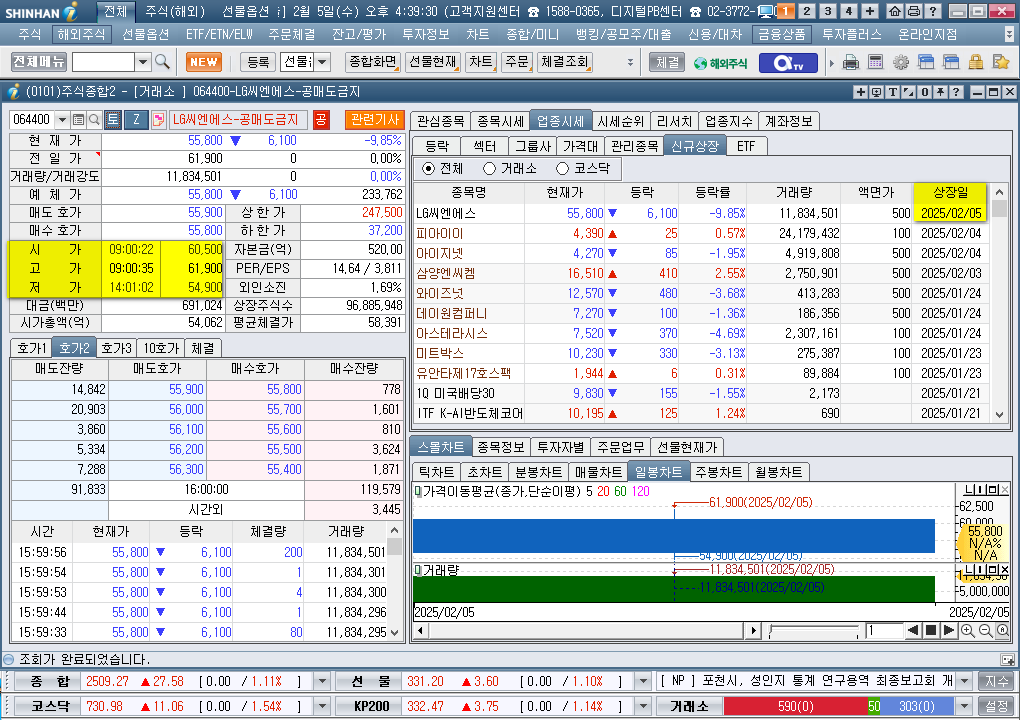1020x720 pixels.
Task: Click the 해외주식 globe icon
Action: [x=720, y=62]
